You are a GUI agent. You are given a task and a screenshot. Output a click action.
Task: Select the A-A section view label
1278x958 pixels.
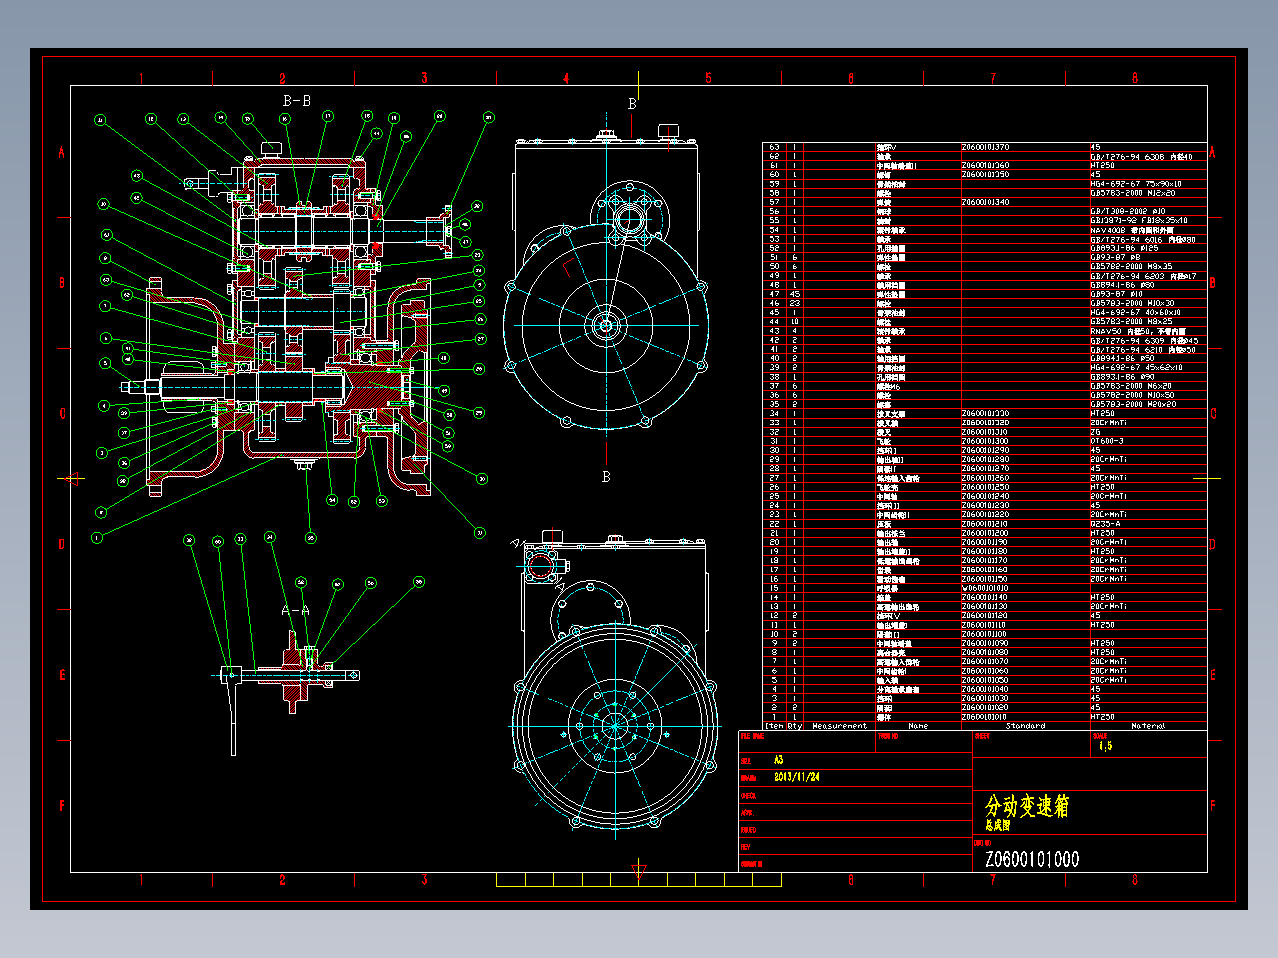point(295,609)
